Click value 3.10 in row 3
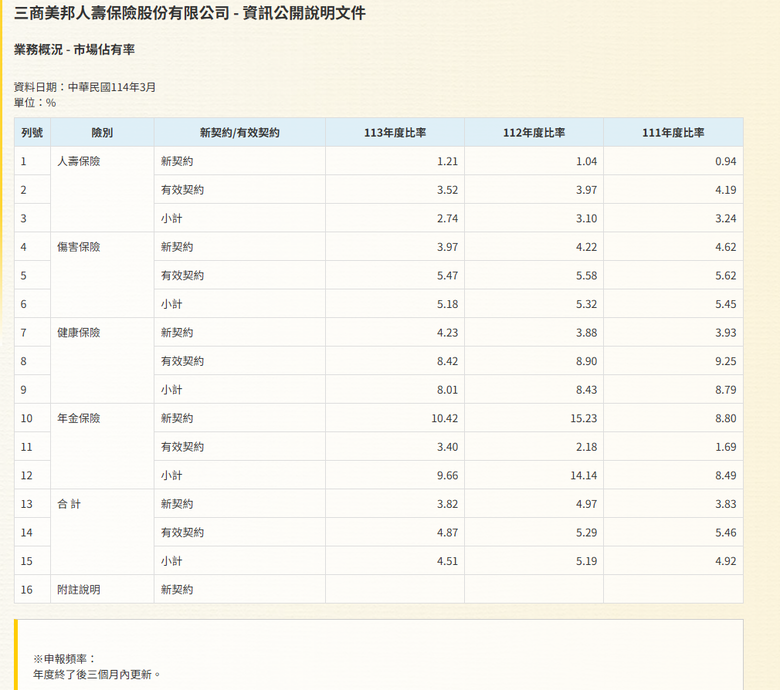 (586, 218)
